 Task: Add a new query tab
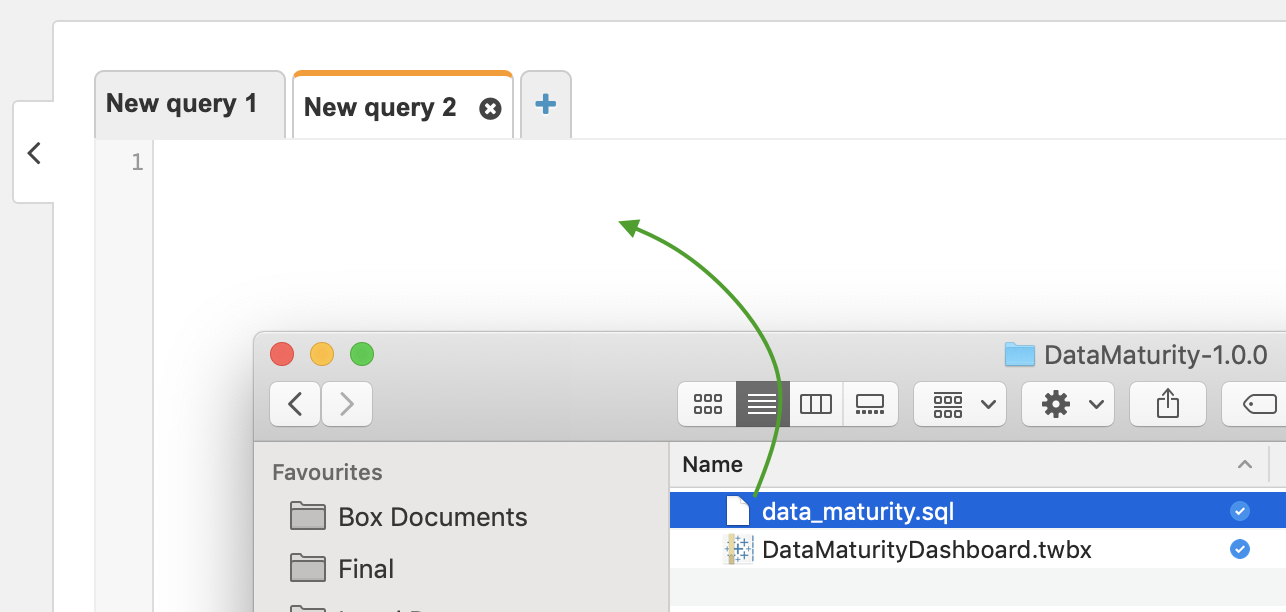(x=546, y=104)
